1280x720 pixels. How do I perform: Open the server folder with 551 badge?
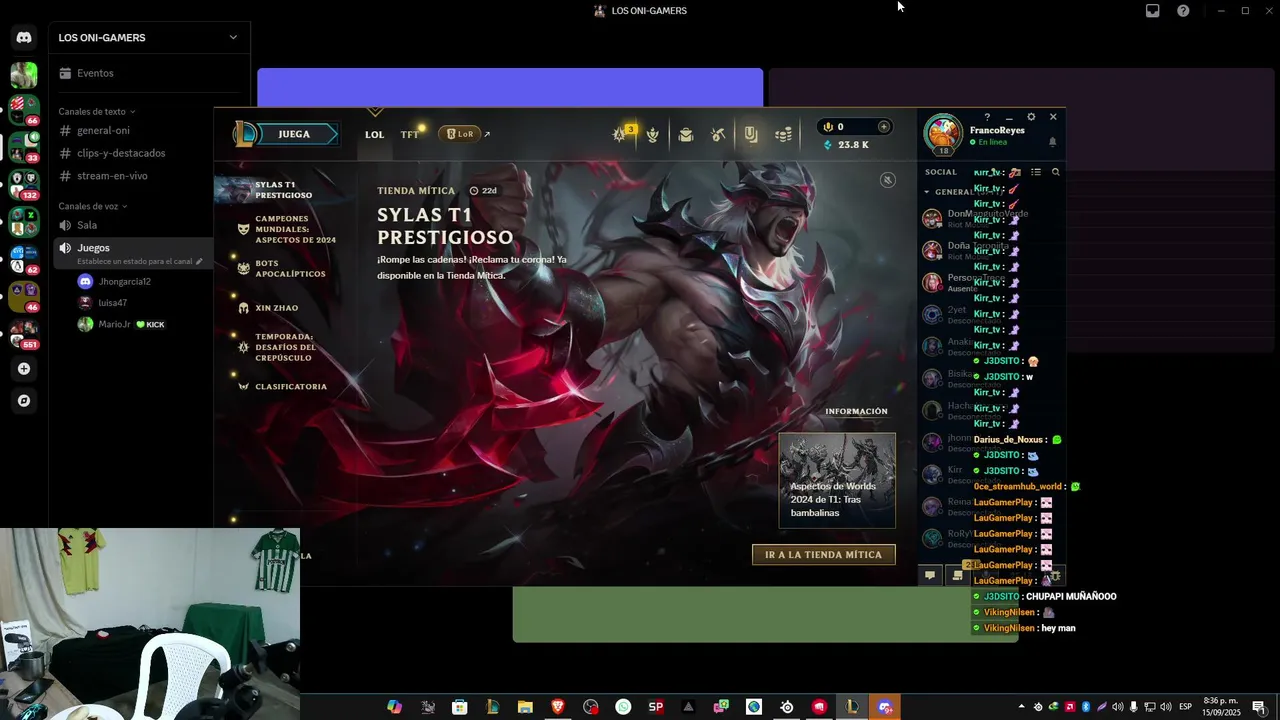(24, 333)
